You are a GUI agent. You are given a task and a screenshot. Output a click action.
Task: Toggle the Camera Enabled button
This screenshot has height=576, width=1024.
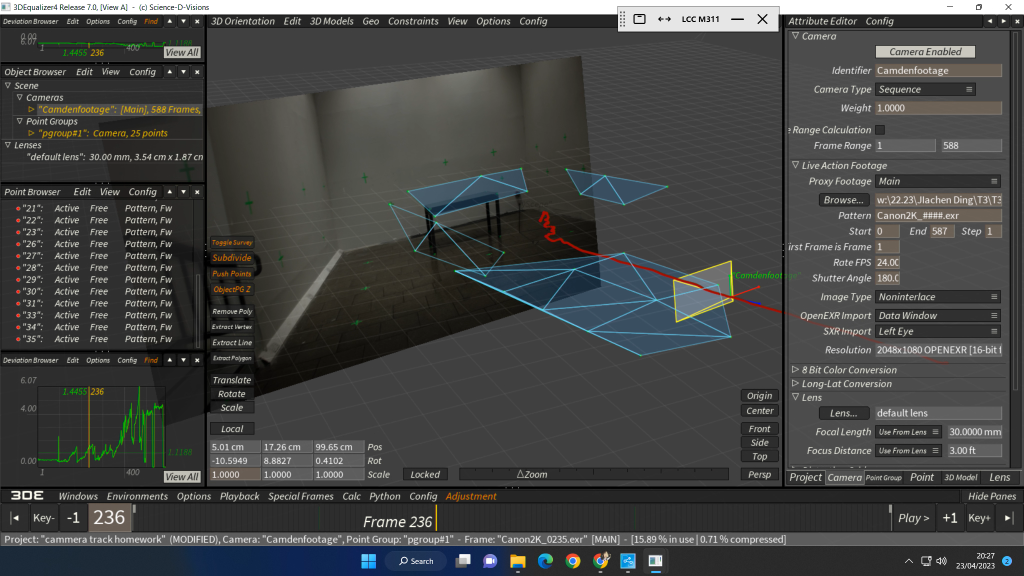[x=925, y=52]
